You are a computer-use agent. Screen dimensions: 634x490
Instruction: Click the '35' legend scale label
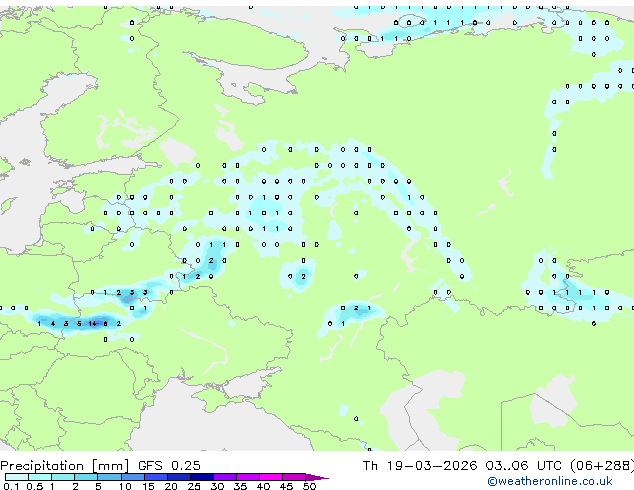coord(240,486)
